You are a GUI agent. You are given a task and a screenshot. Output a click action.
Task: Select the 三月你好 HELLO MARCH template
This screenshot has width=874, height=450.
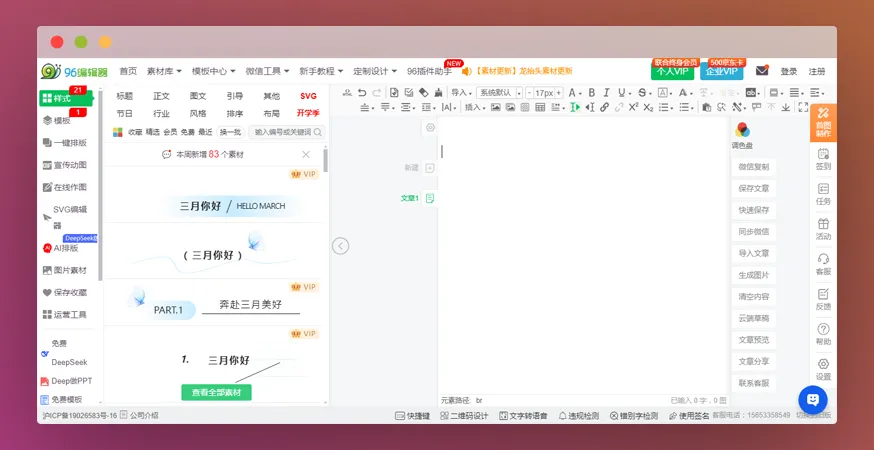coord(232,206)
